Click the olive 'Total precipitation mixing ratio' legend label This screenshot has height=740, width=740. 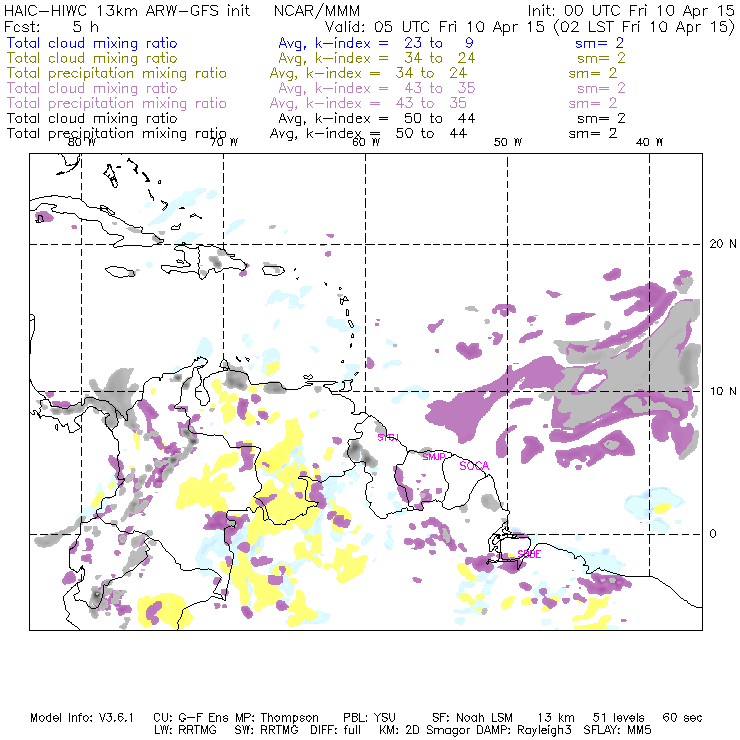[117, 73]
